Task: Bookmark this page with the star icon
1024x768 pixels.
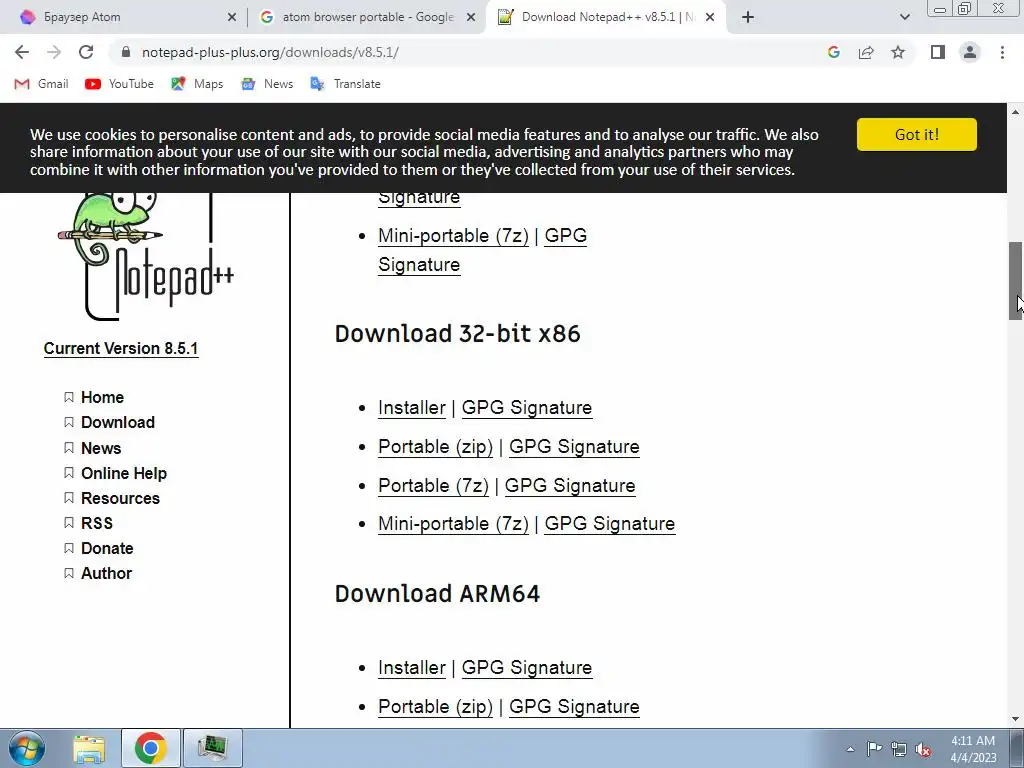Action: (x=898, y=52)
